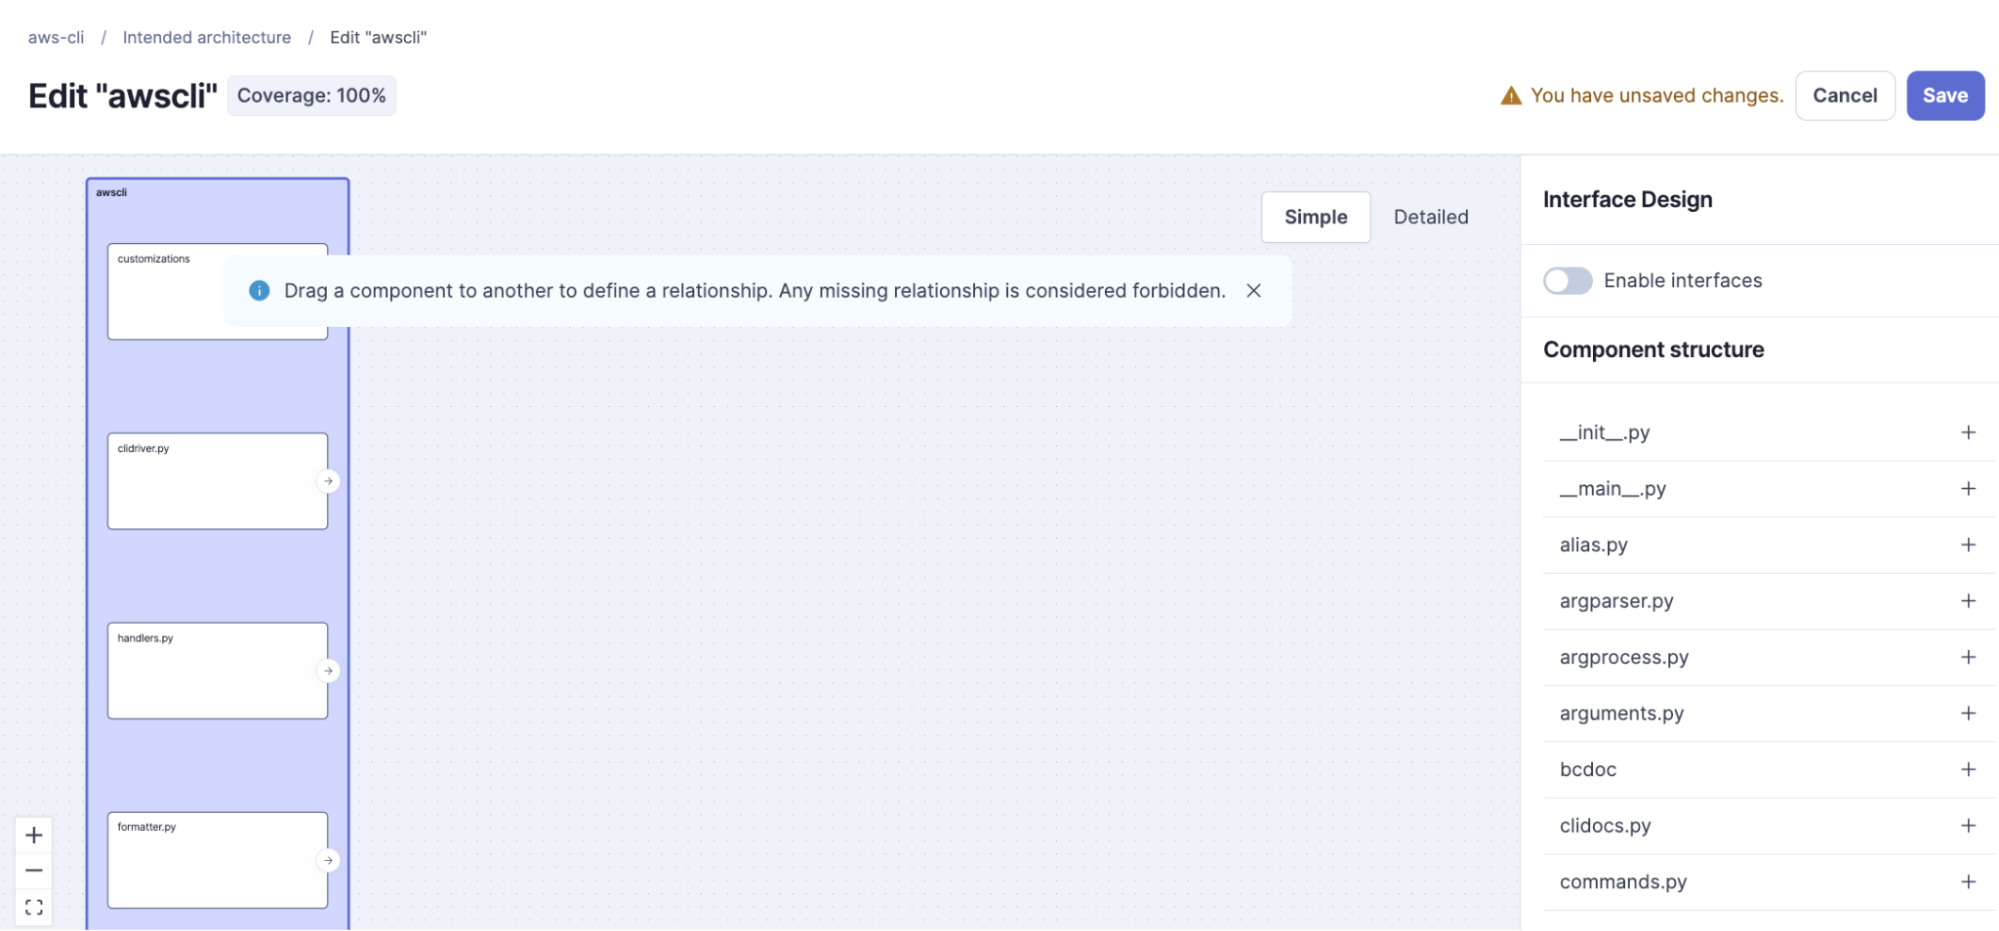Click the blue info icon in the banner

pos(259,290)
